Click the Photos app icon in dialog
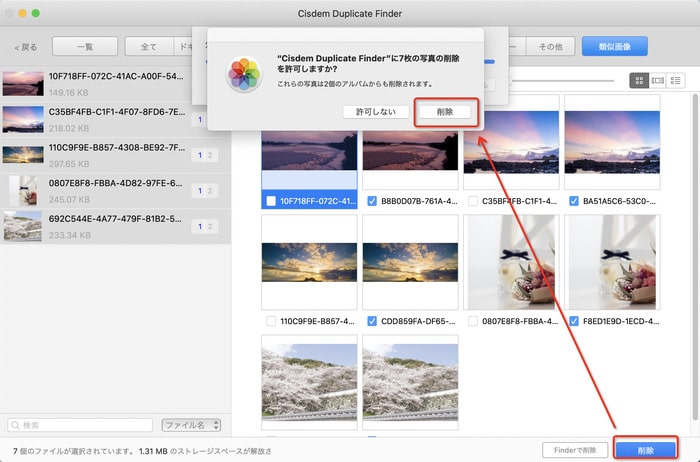This screenshot has width=700, height=462. pos(244,74)
